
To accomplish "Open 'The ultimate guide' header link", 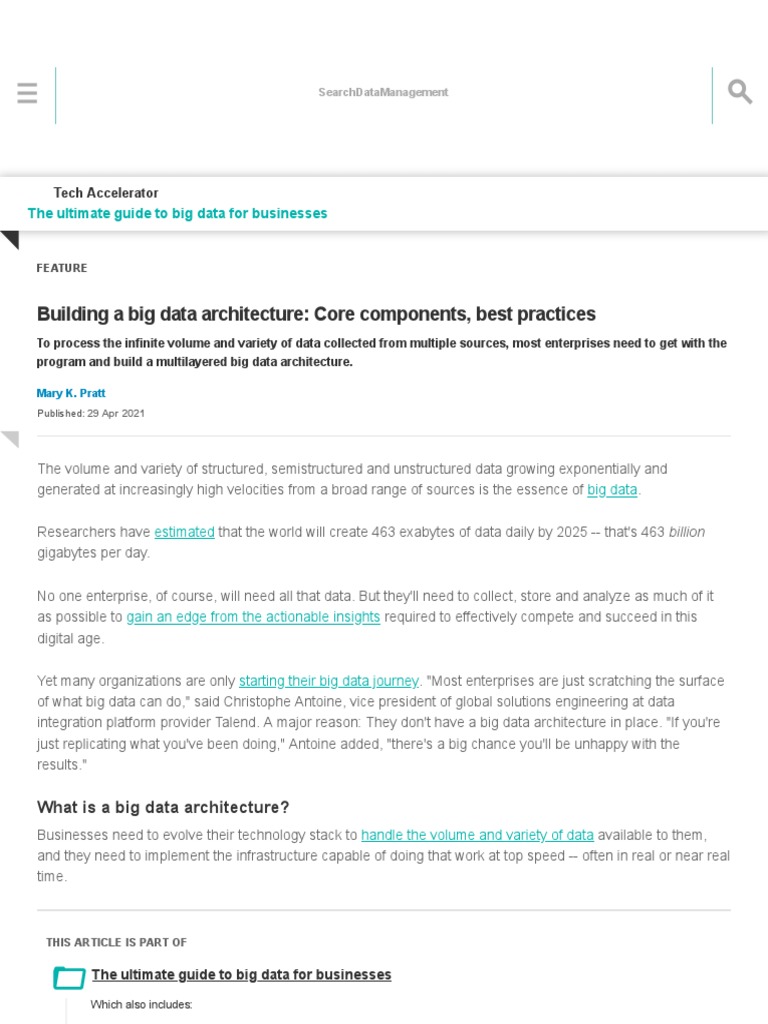I will click(x=177, y=213).
